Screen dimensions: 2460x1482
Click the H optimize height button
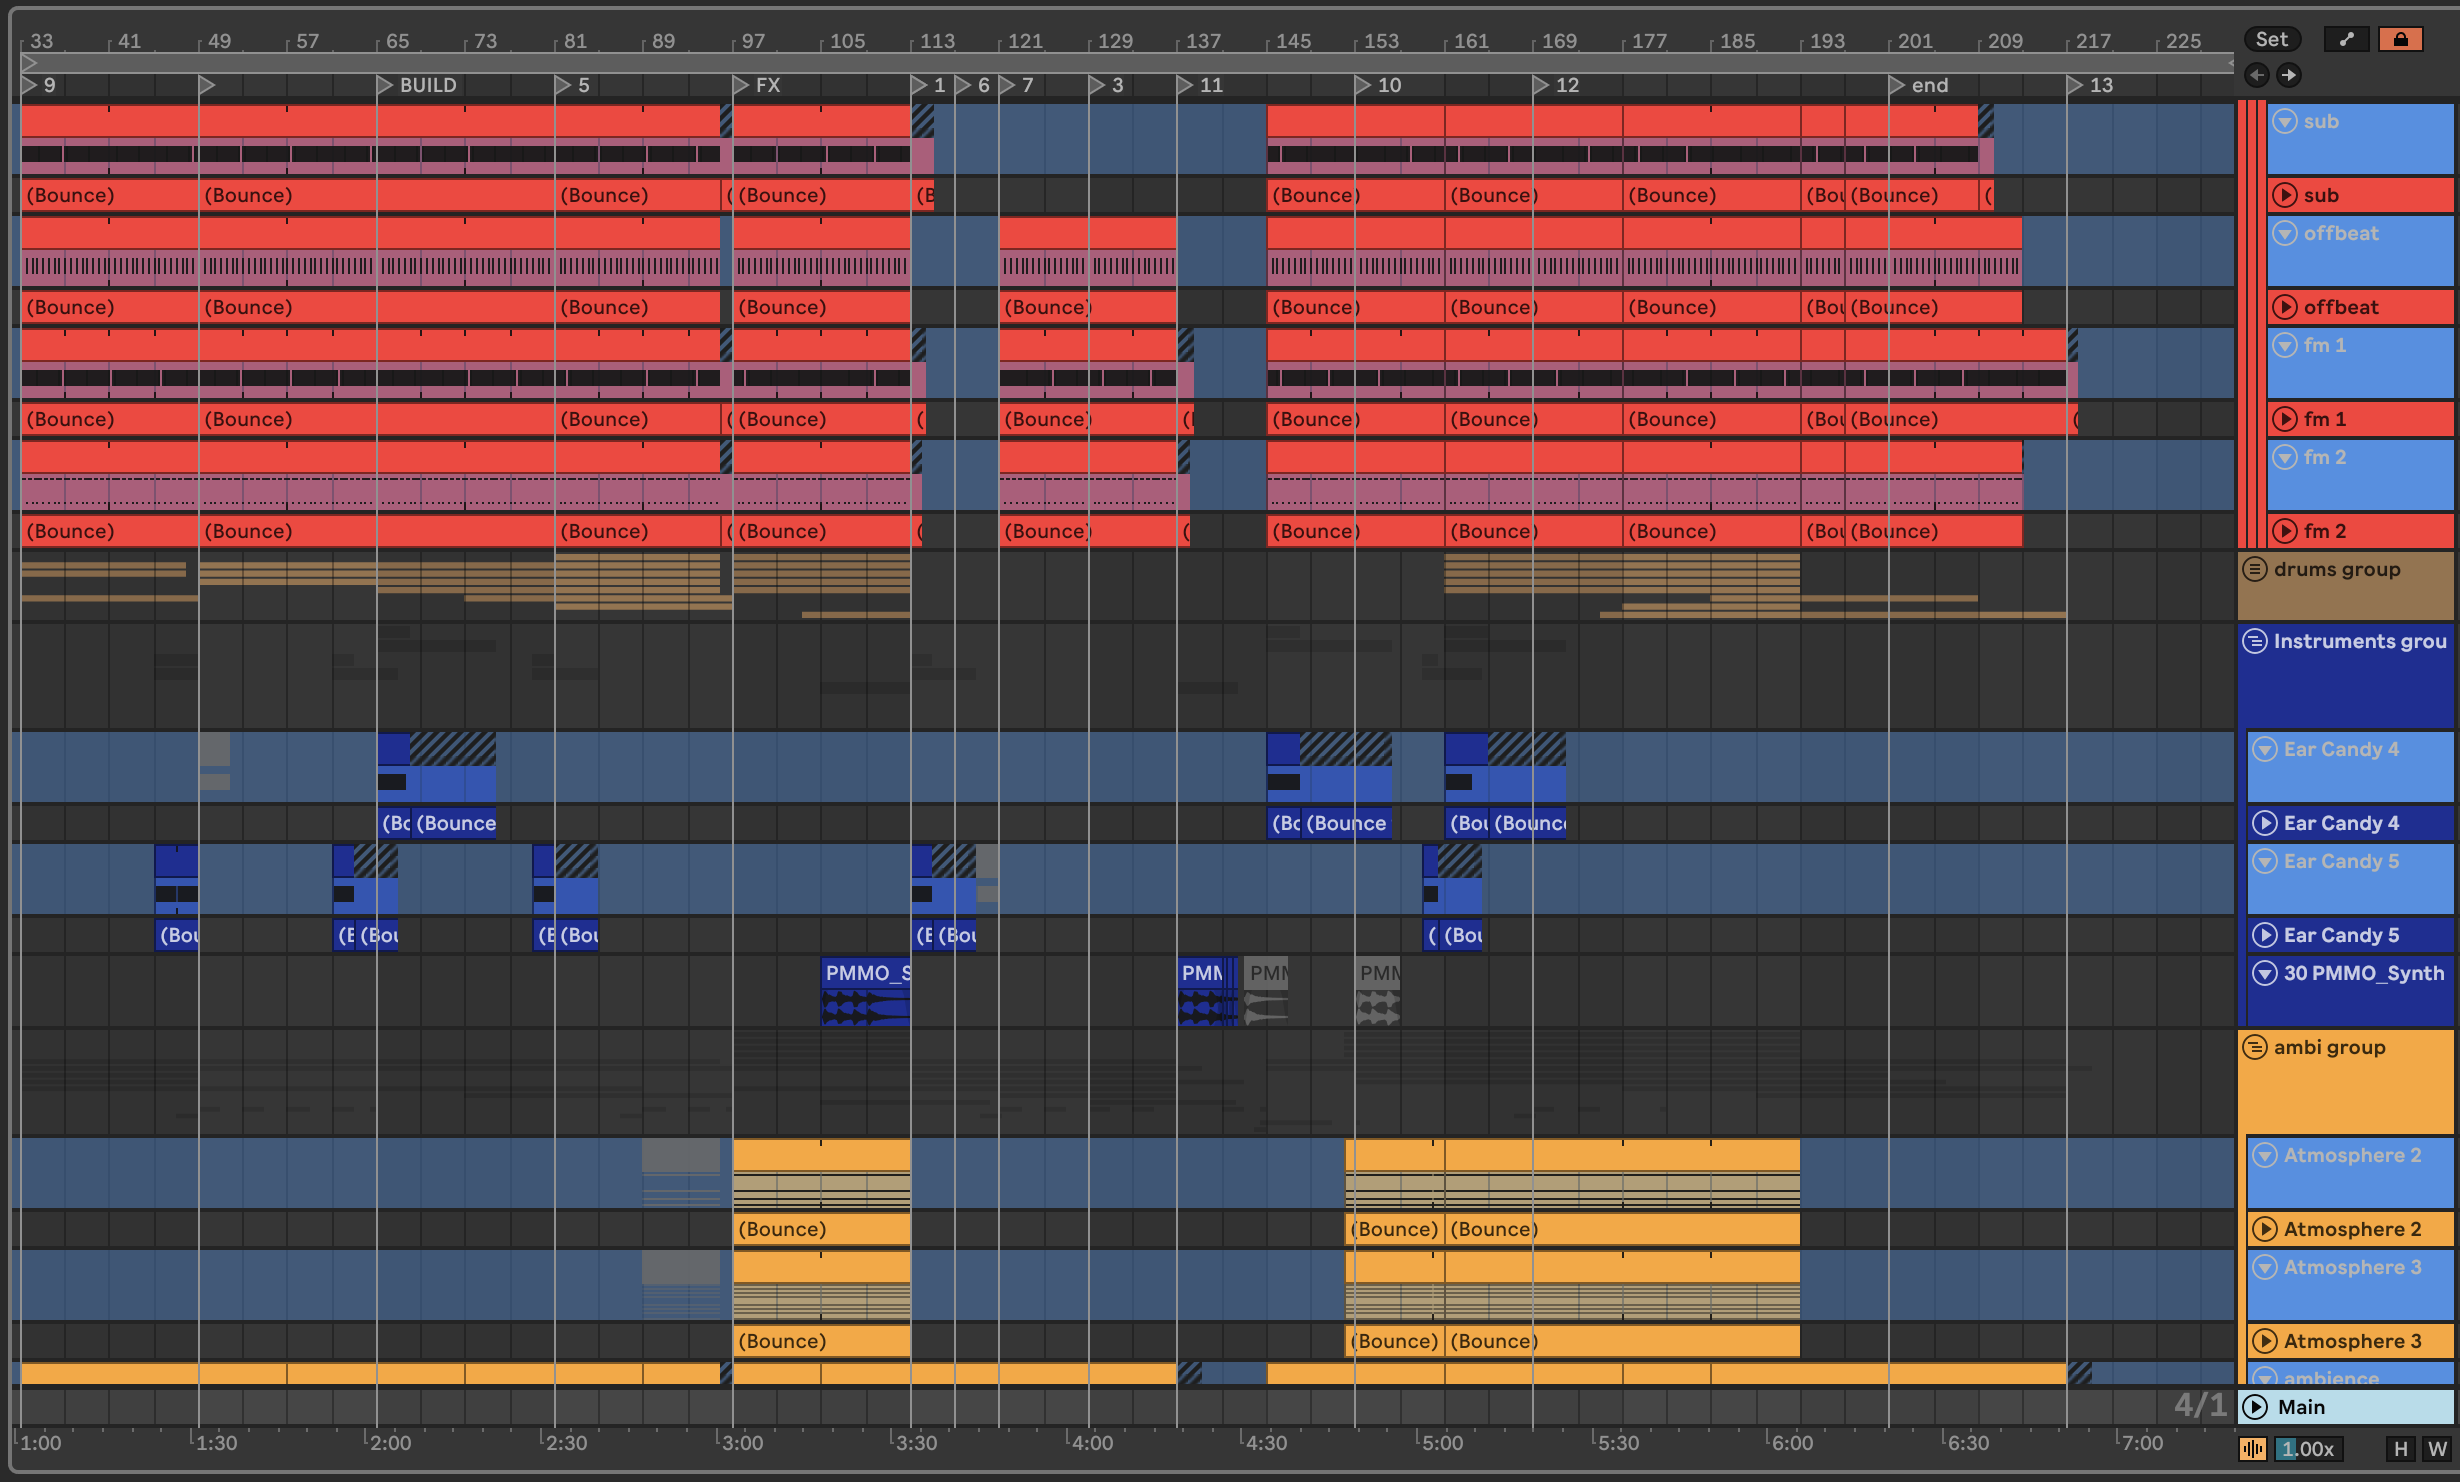click(2401, 1449)
